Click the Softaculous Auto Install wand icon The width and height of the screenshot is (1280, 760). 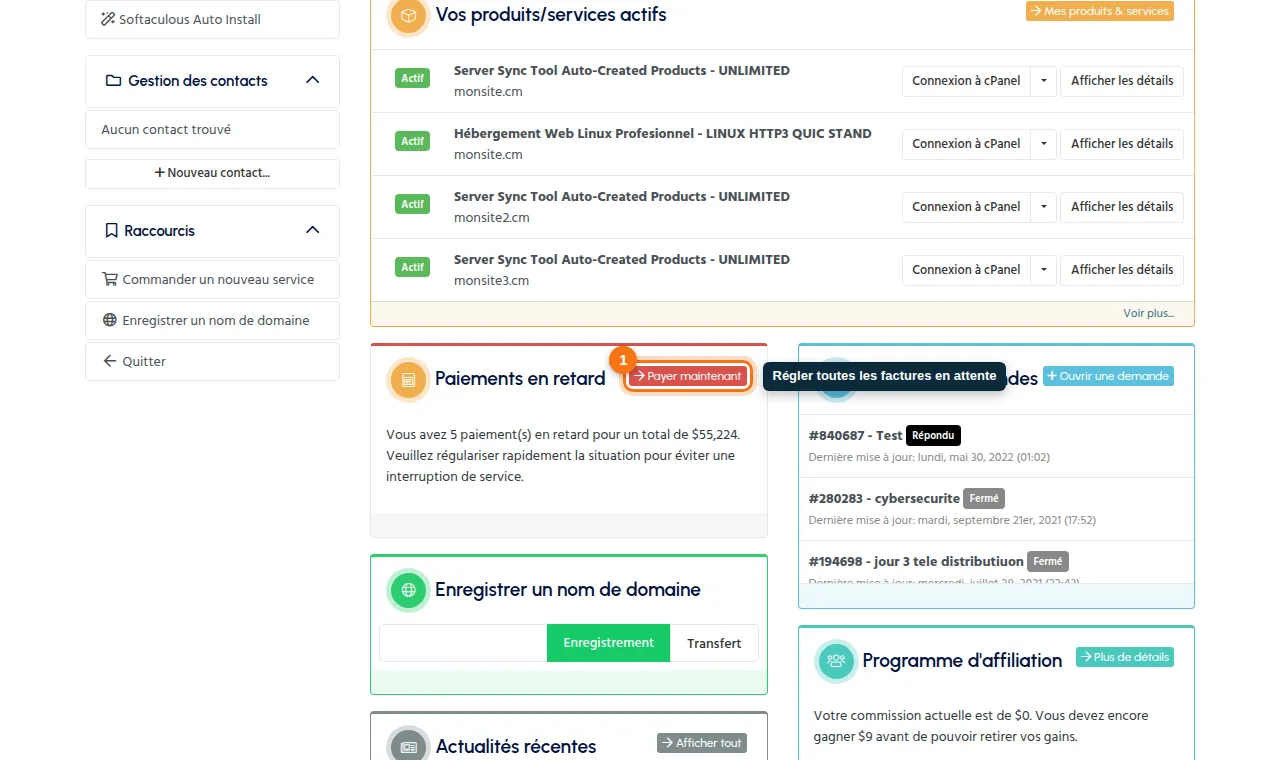tap(108, 19)
